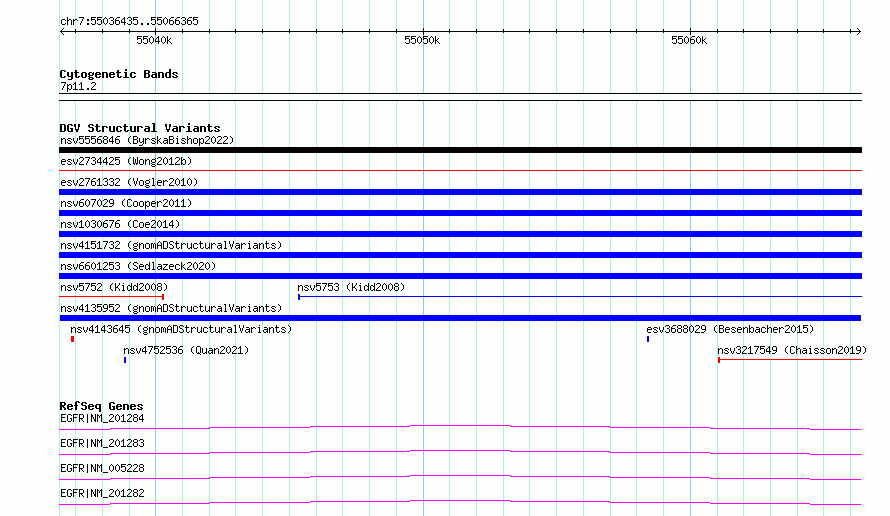Select variant nsv4135952 (gnomADStructuralVariants) label
This screenshot has width=890, height=516.
171,308
